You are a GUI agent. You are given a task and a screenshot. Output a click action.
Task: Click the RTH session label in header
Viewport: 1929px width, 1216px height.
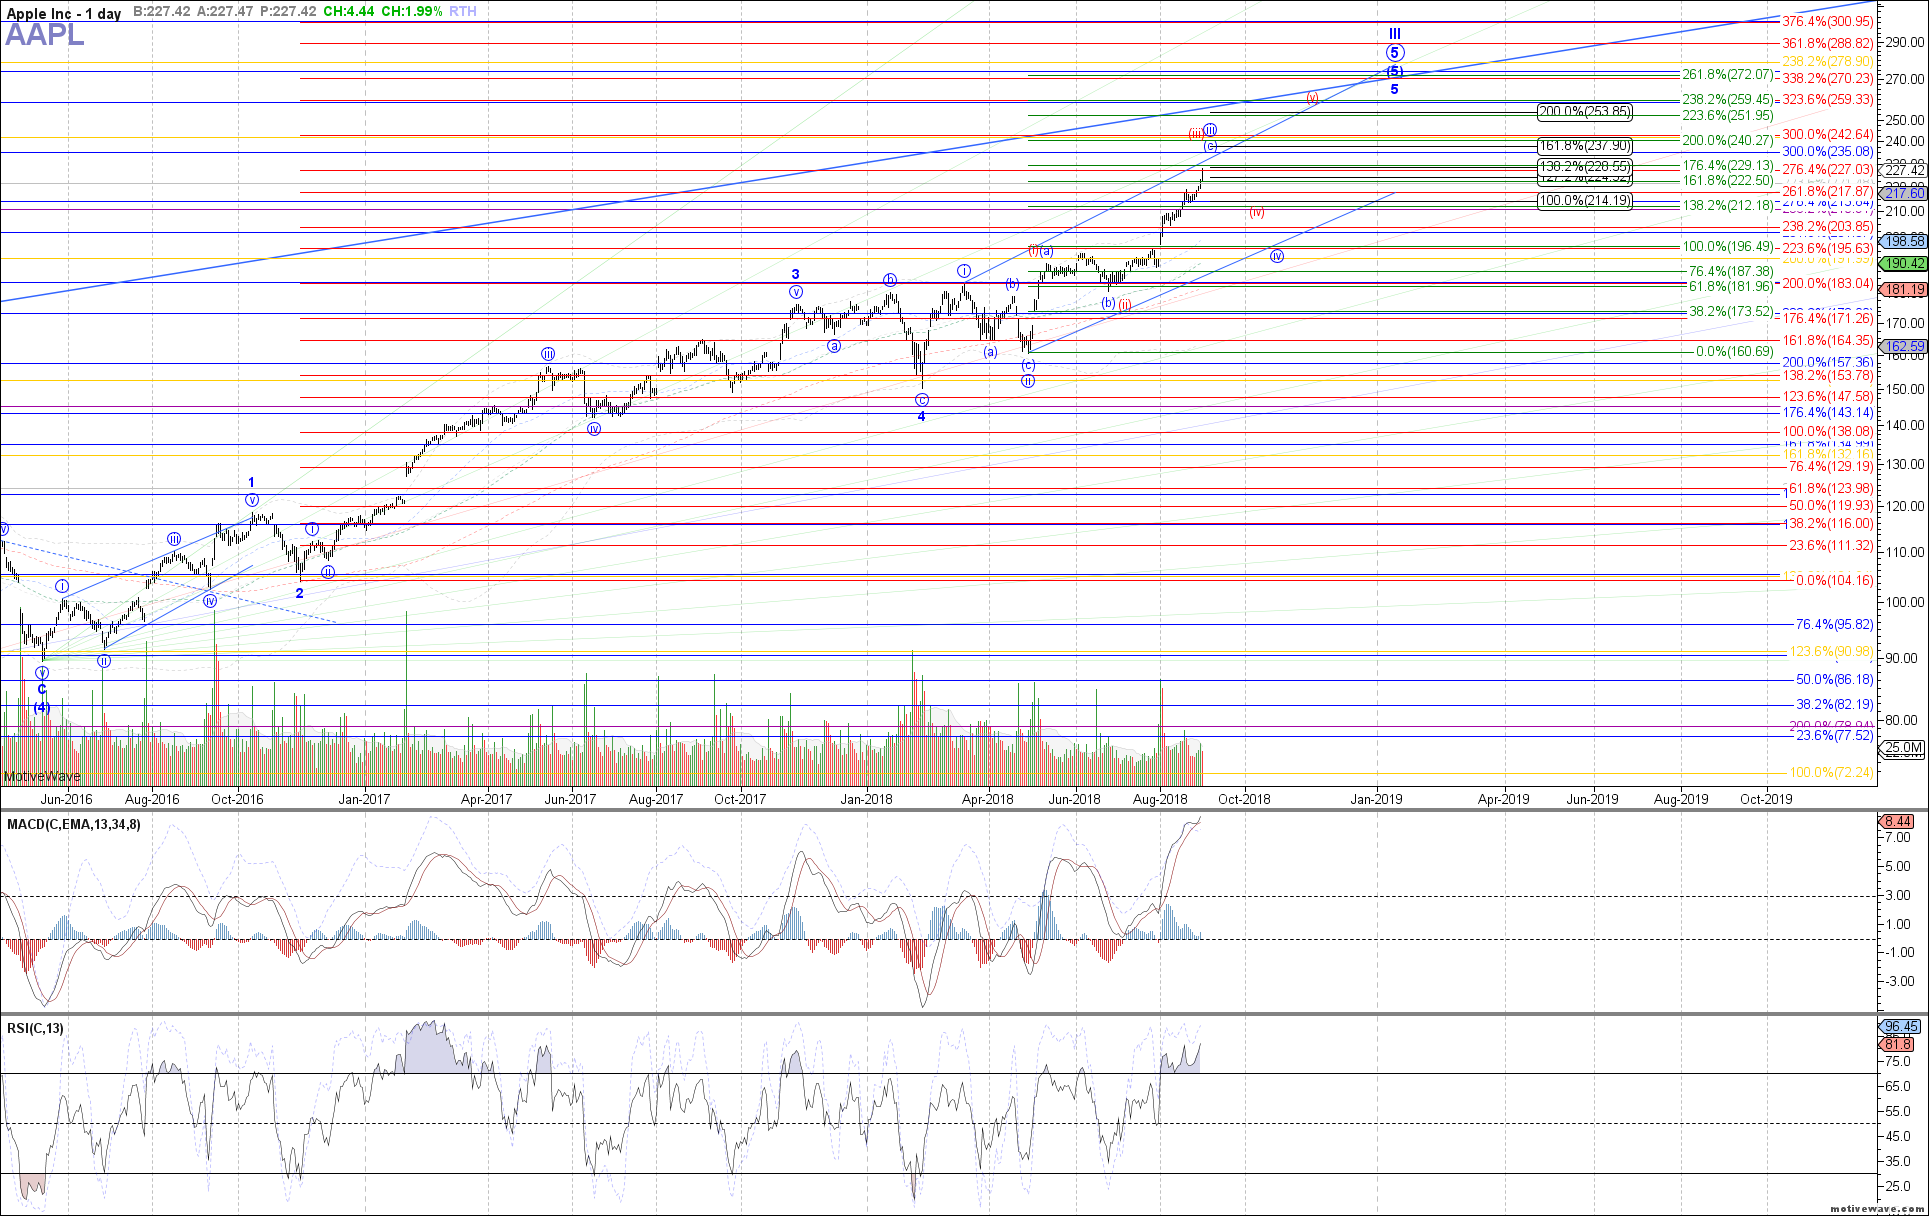point(463,12)
